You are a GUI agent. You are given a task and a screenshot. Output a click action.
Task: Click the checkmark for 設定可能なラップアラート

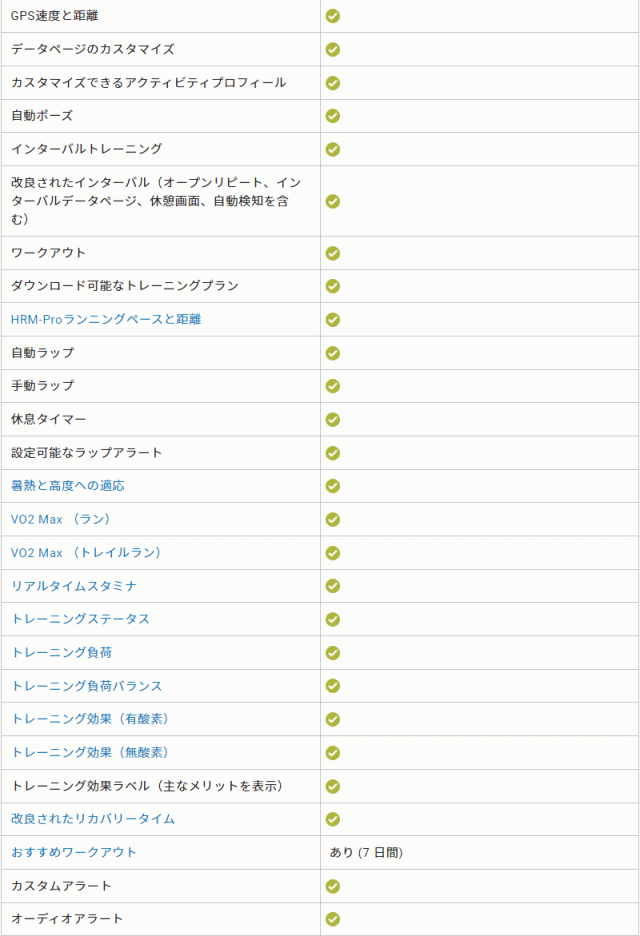(x=333, y=453)
